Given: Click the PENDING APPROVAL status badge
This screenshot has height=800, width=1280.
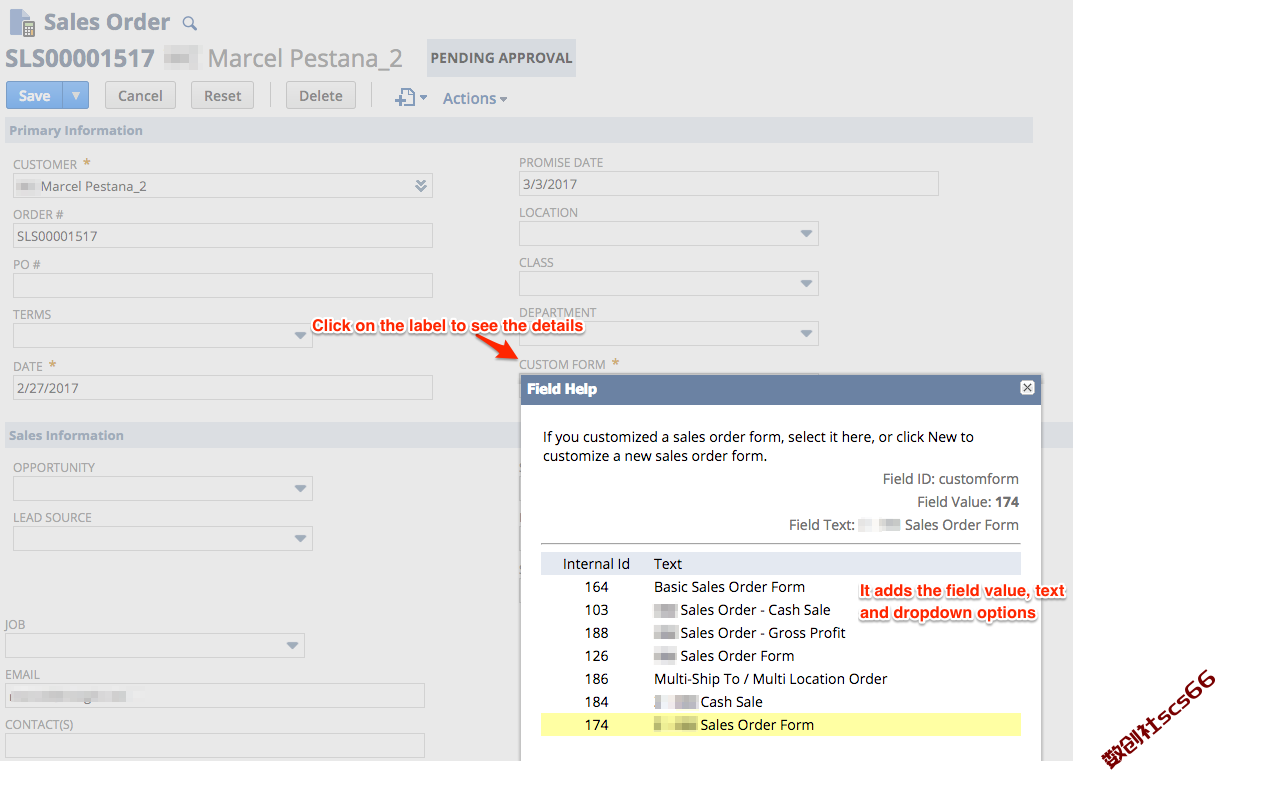Looking at the screenshot, I should pos(501,58).
